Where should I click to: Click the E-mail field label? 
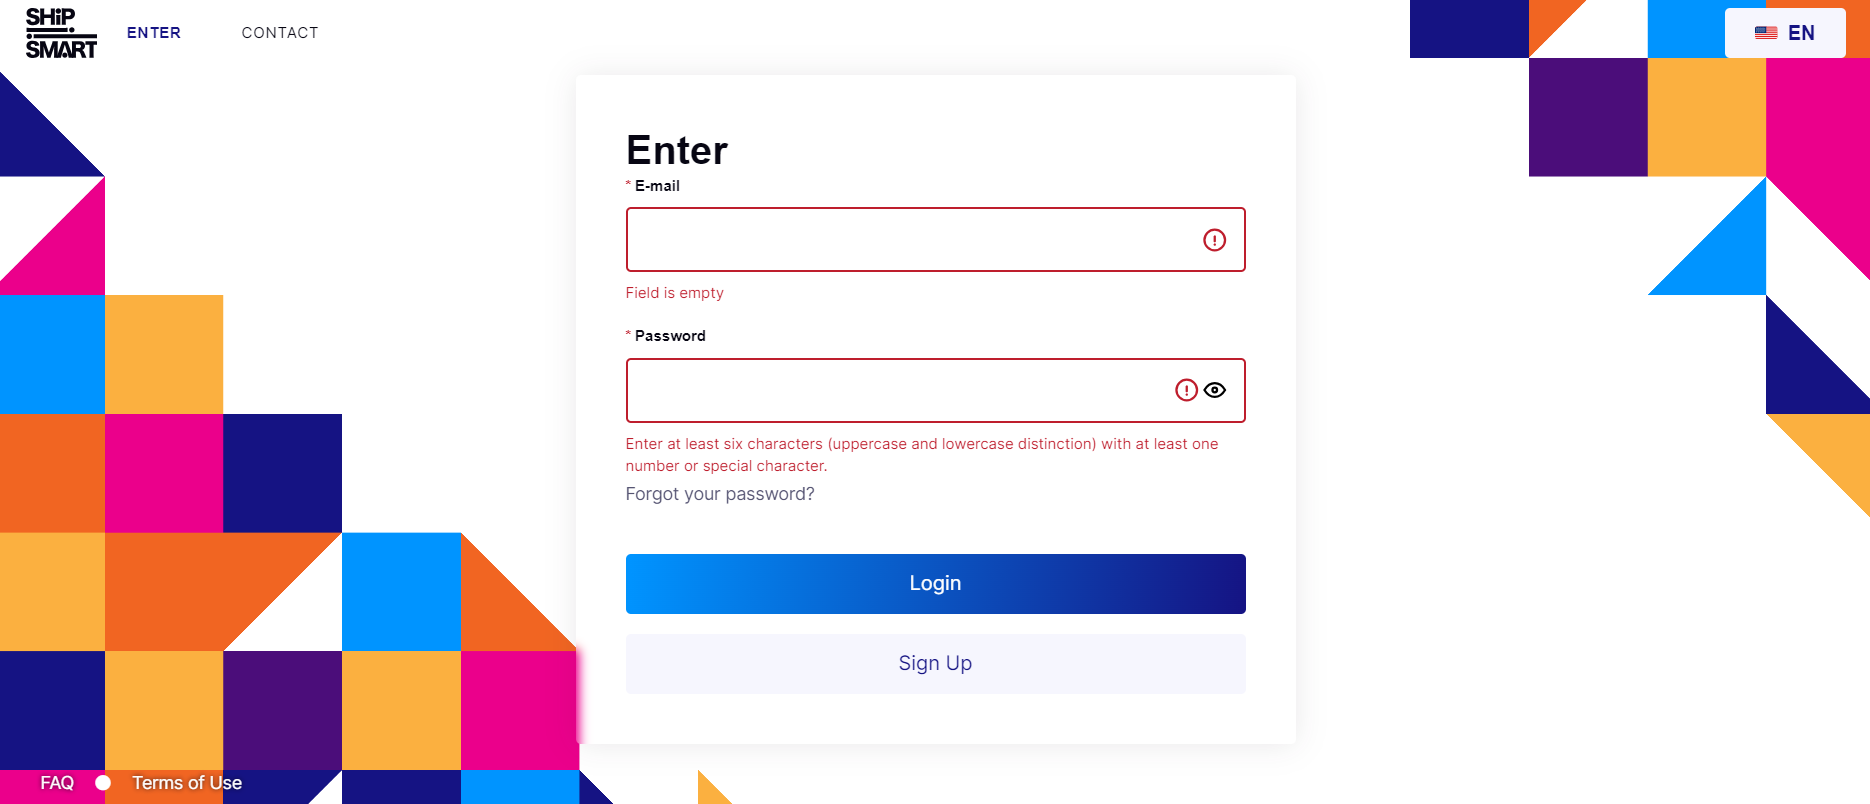657,186
